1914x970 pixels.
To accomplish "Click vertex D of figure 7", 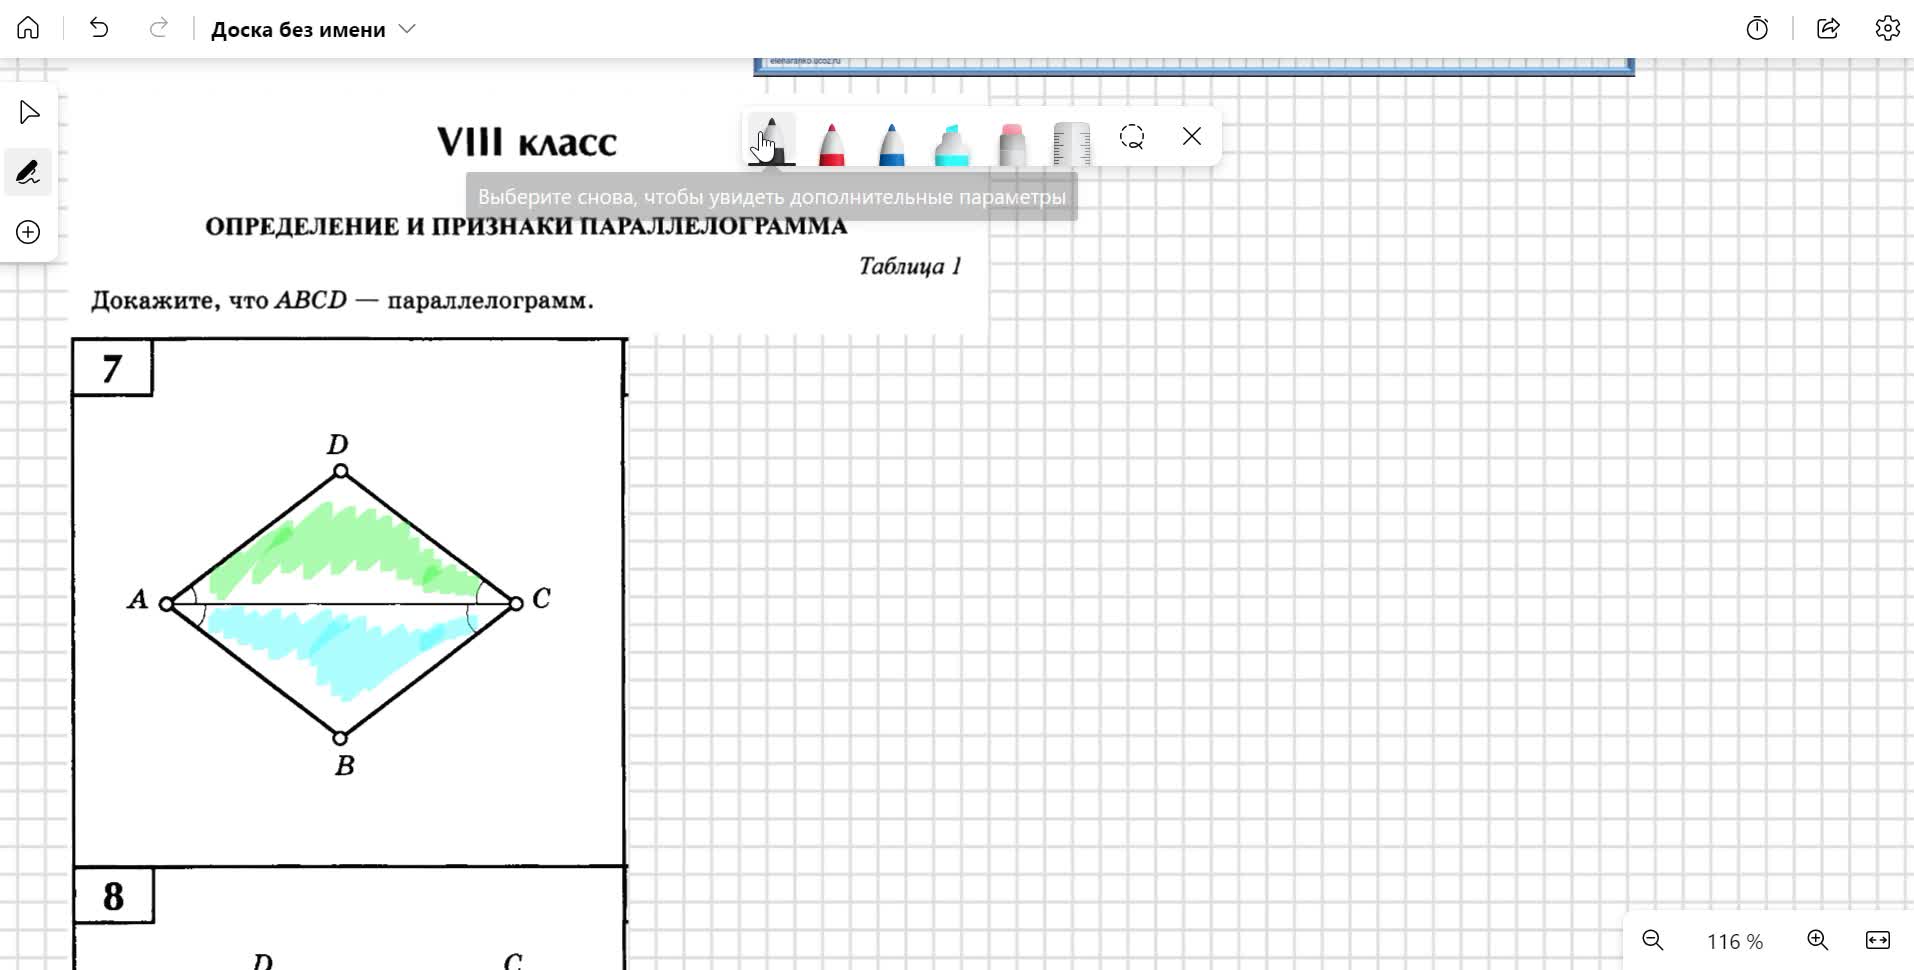I will pos(341,470).
